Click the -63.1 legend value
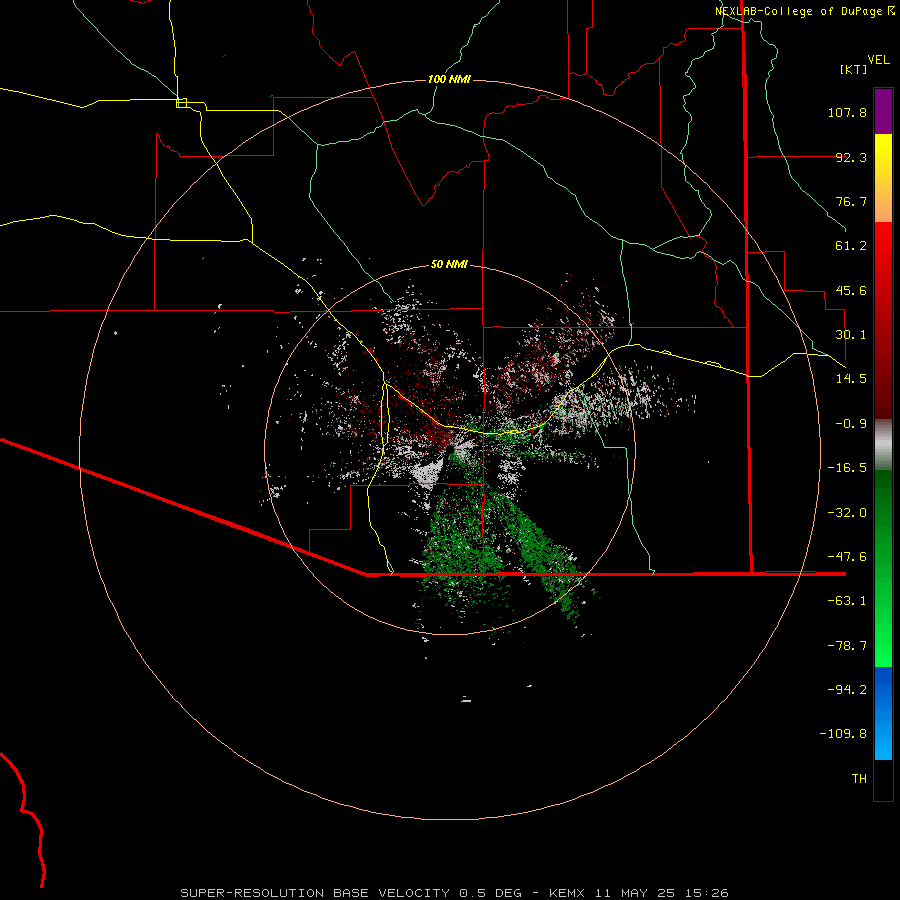 pyautogui.click(x=847, y=601)
